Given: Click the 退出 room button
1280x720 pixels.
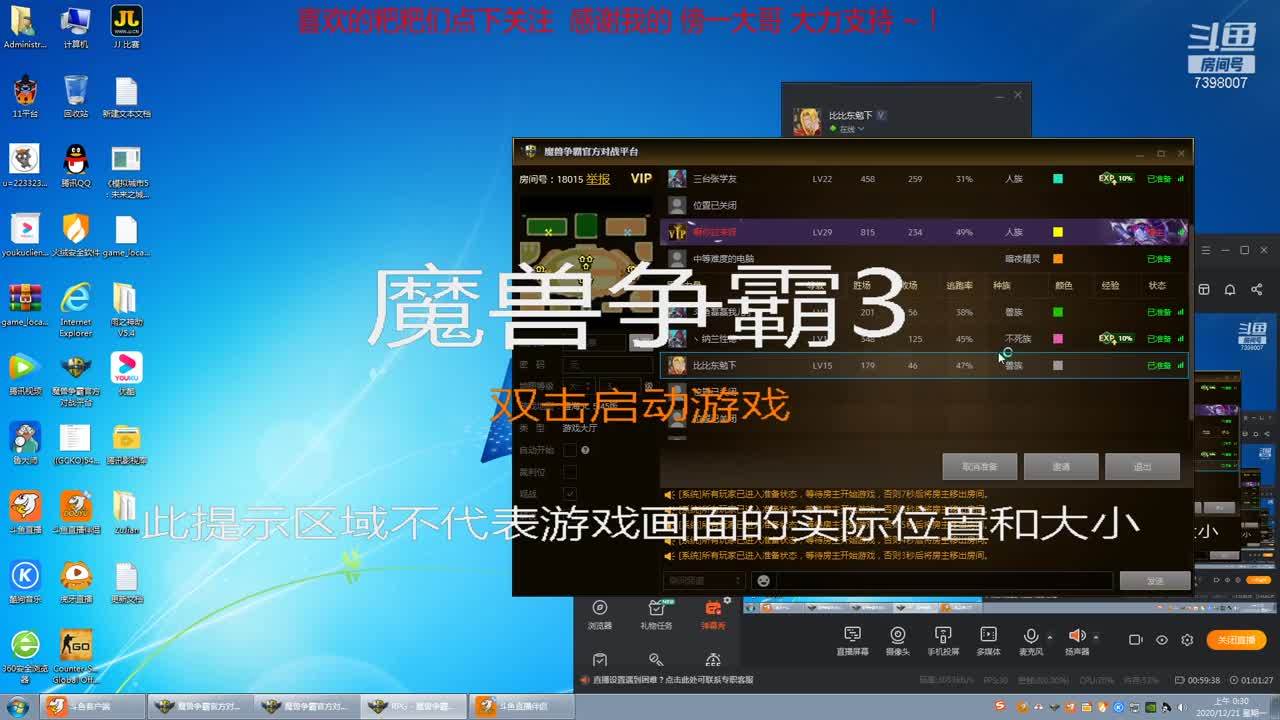Looking at the screenshot, I should point(1142,467).
